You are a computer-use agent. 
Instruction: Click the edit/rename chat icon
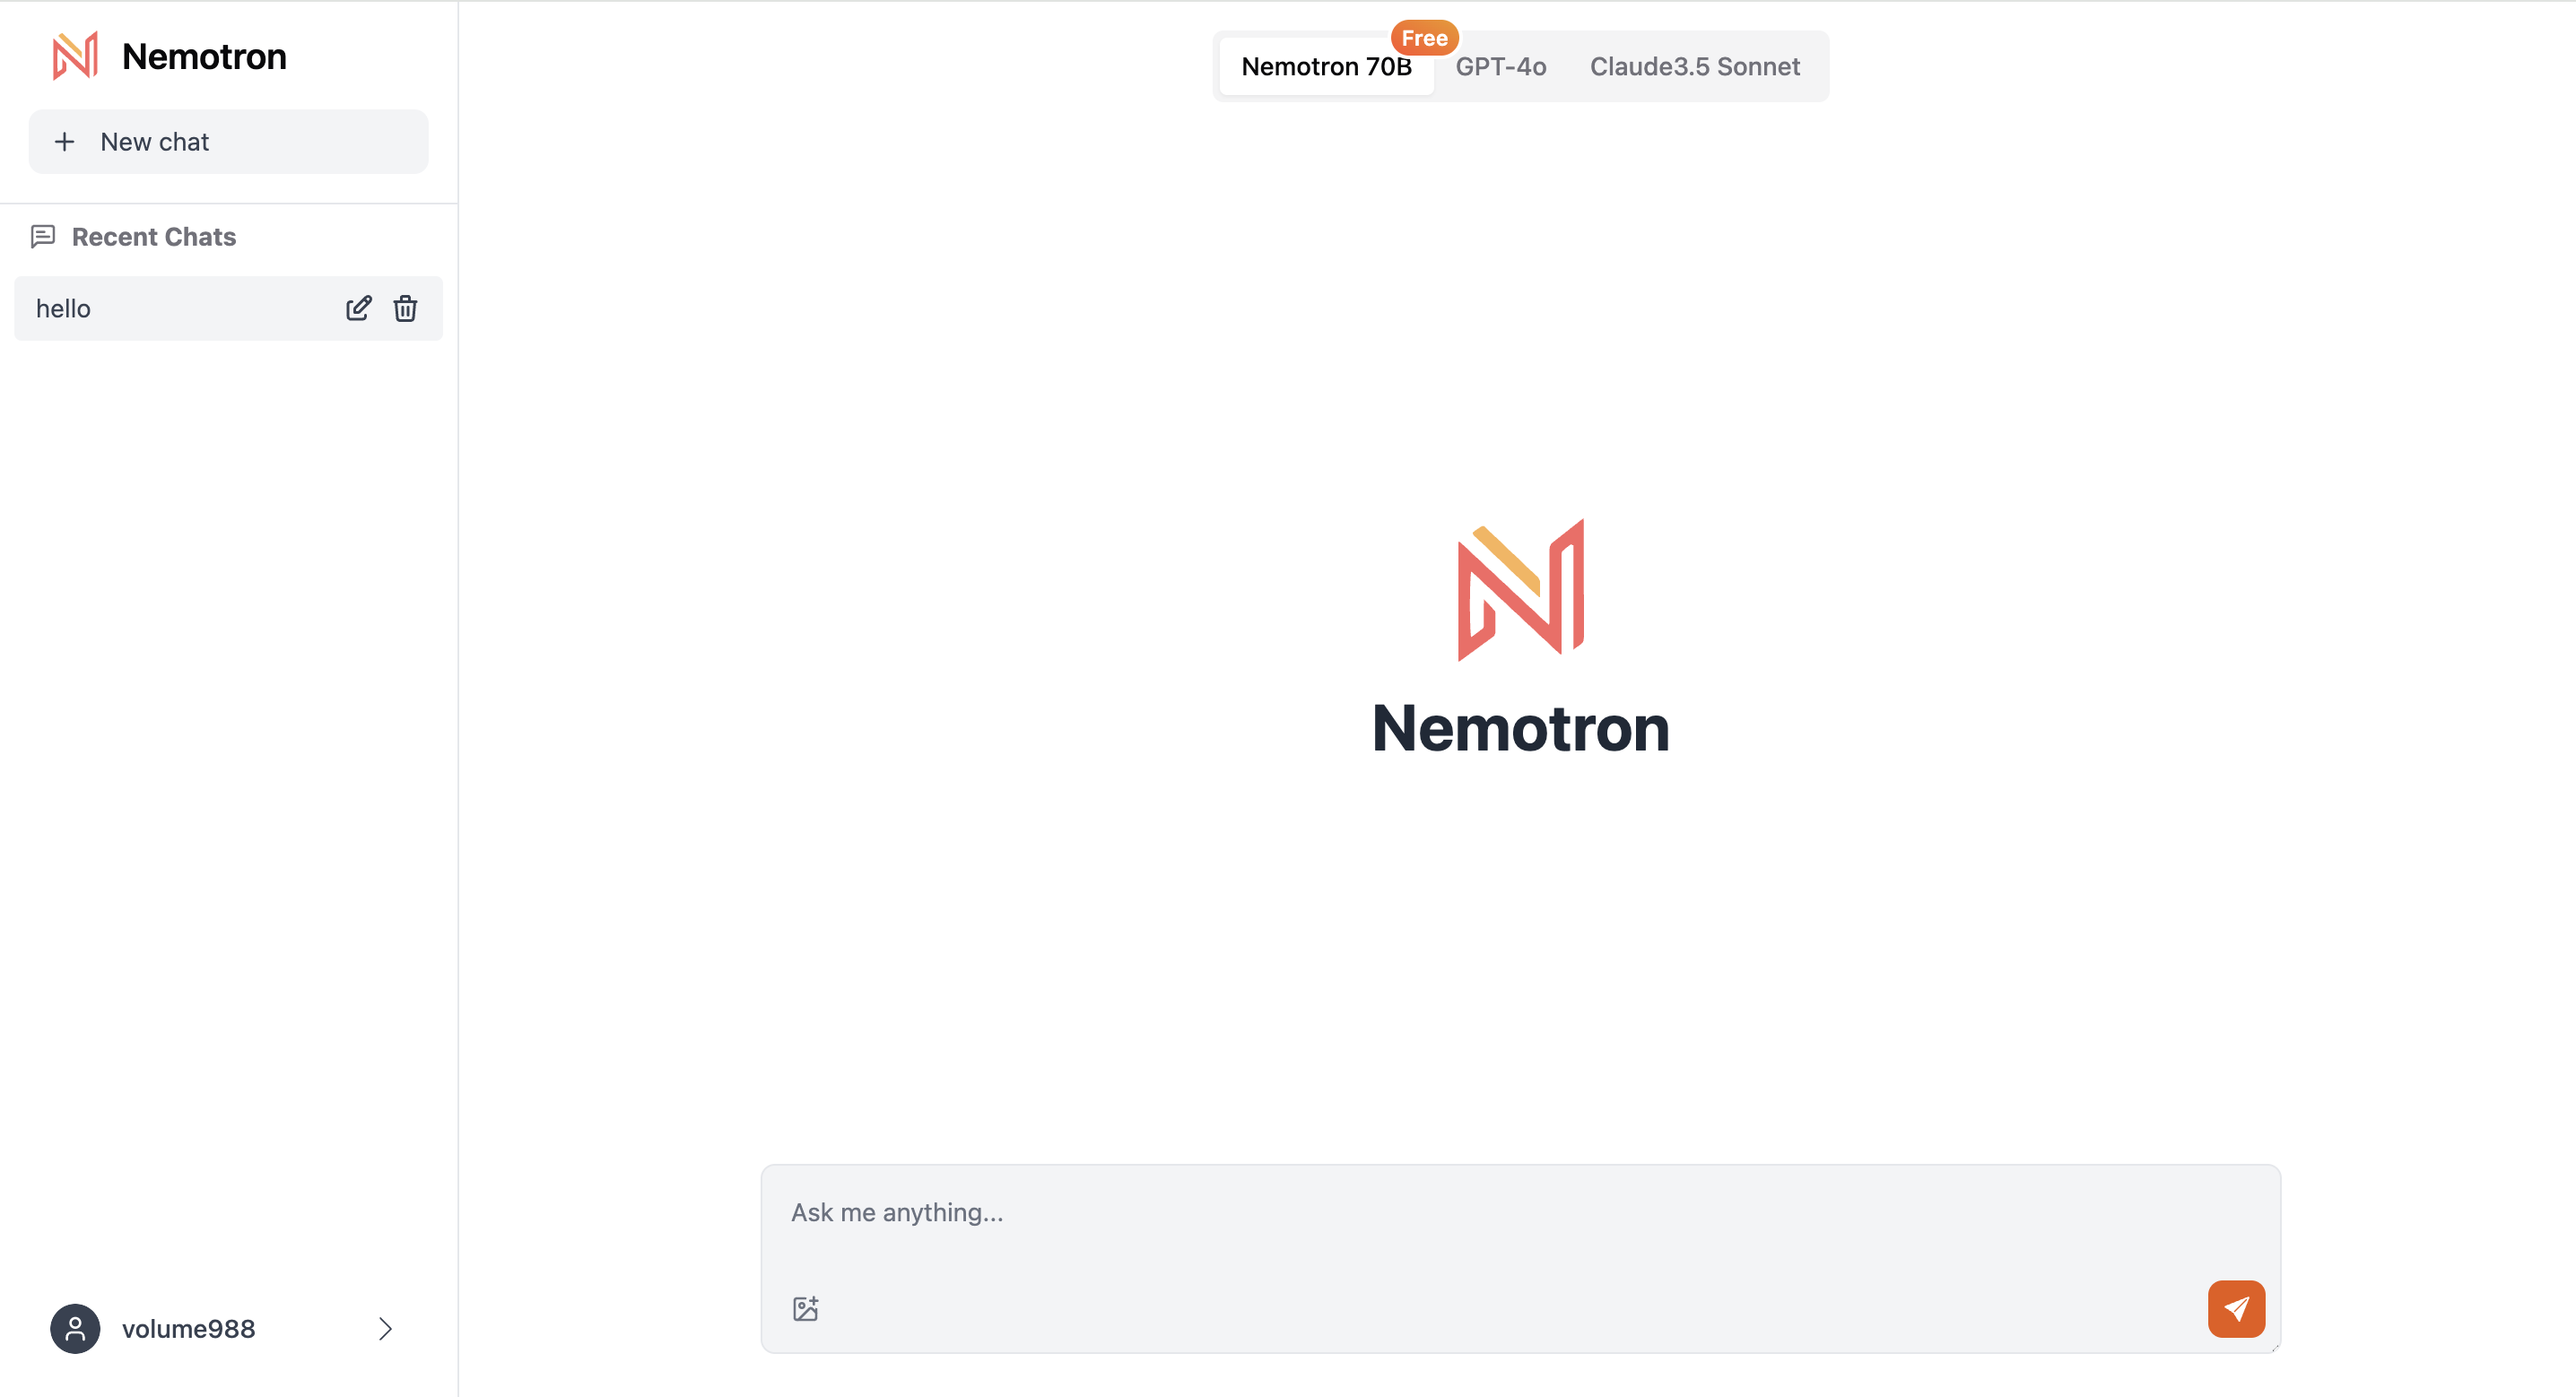tap(358, 307)
